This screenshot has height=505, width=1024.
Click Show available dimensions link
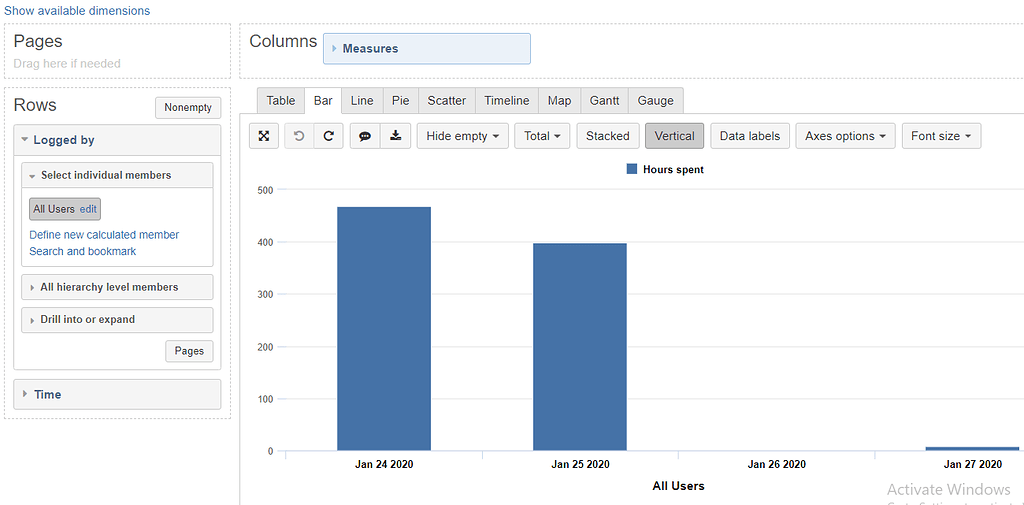(x=77, y=11)
